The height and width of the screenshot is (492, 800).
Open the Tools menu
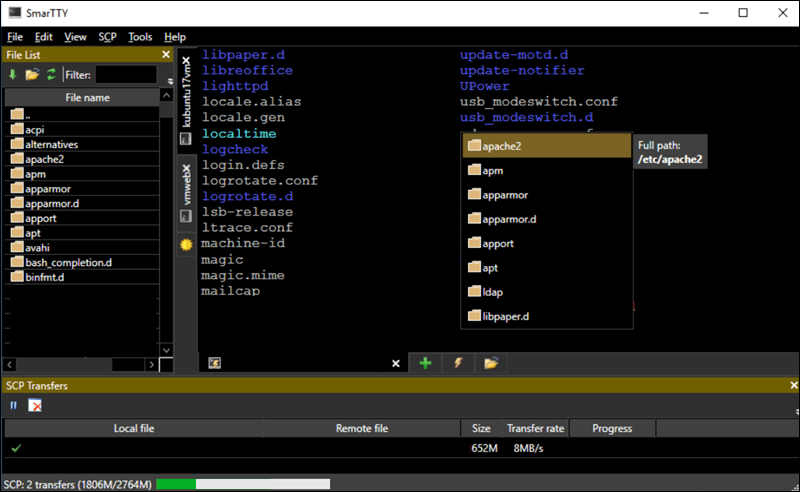[140, 37]
